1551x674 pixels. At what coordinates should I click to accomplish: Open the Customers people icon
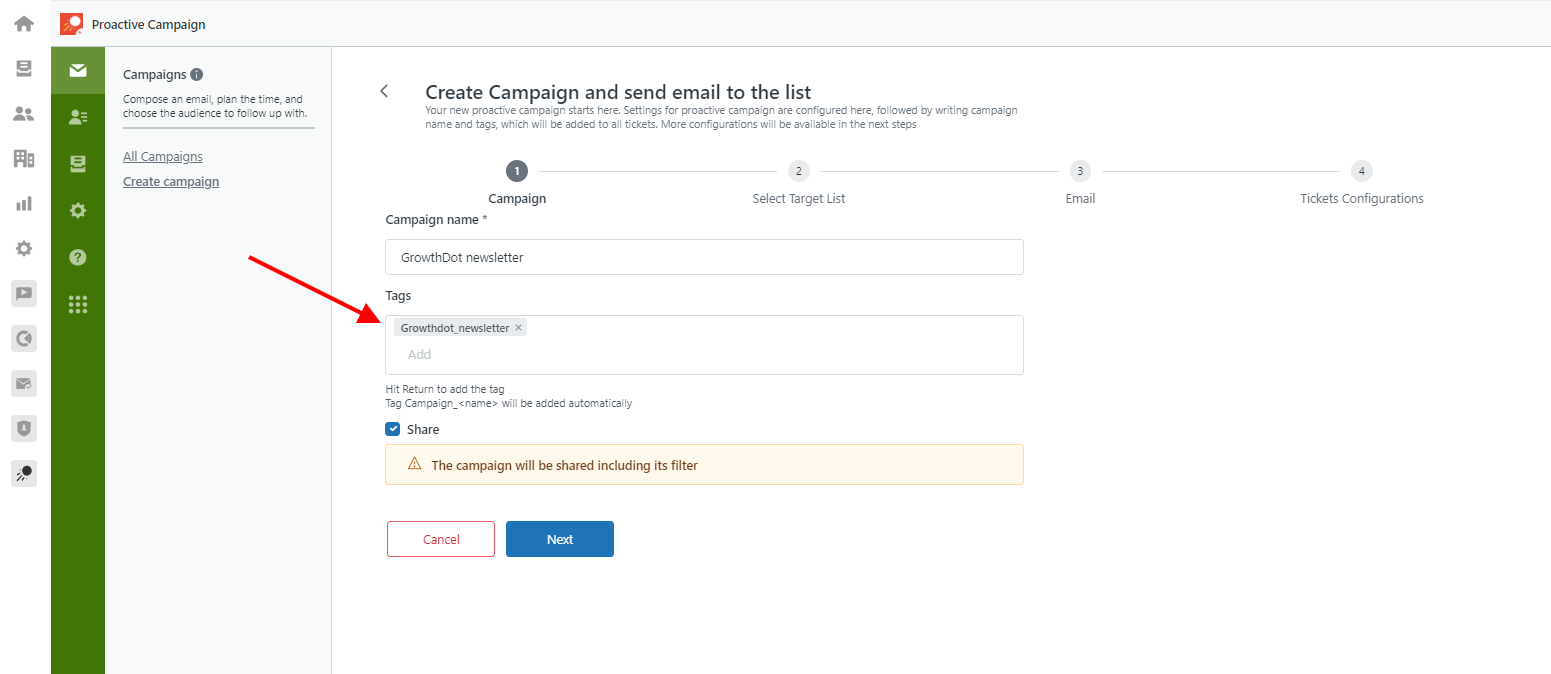[x=24, y=113]
